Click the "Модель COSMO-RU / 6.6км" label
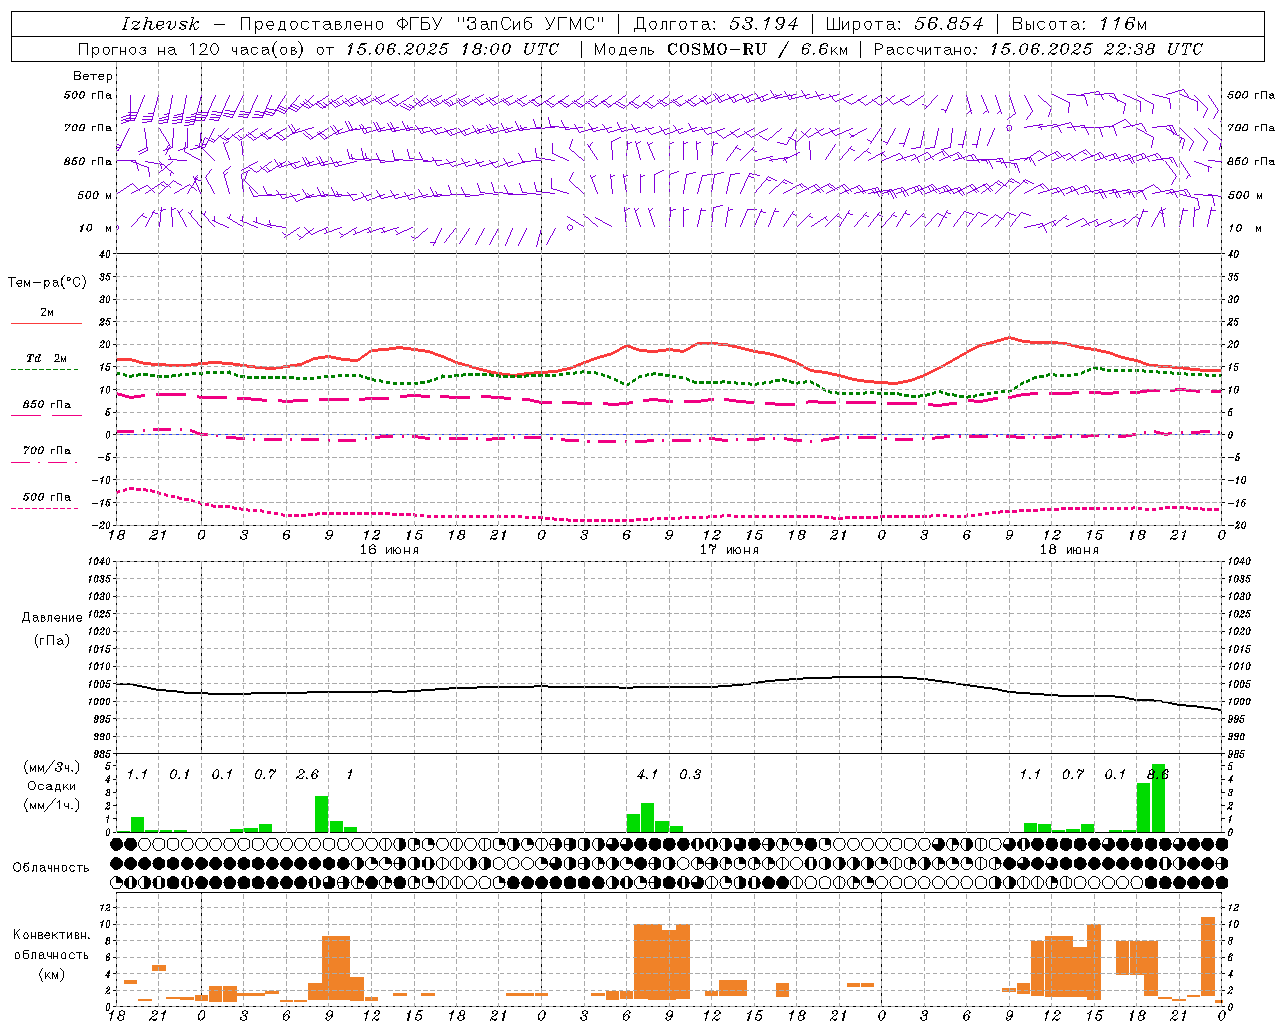Viewport: 1280px width, 1024px height. [x=721, y=49]
